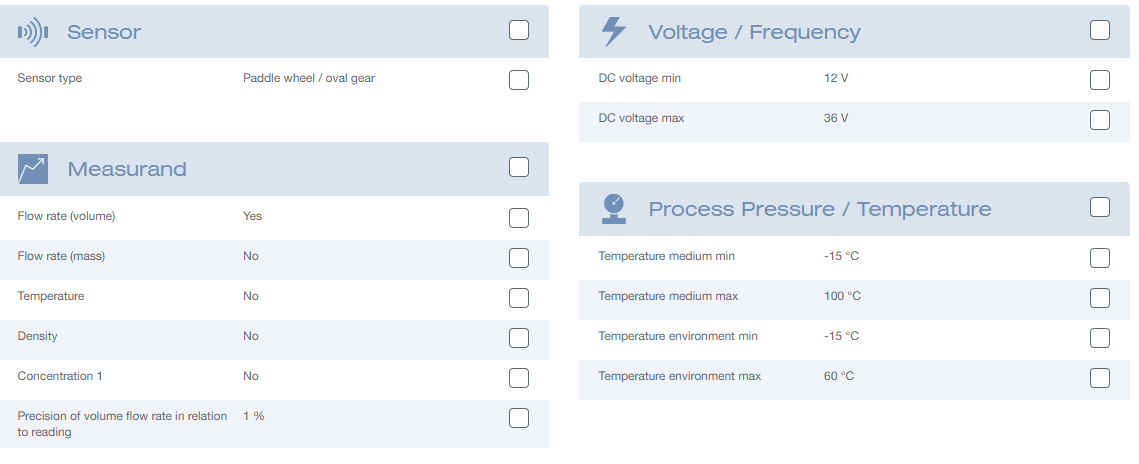Image resolution: width=1139 pixels, height=464 pixels.
Task: Enable the Flow rate (volume) checkbox
Action: (519, 218)
